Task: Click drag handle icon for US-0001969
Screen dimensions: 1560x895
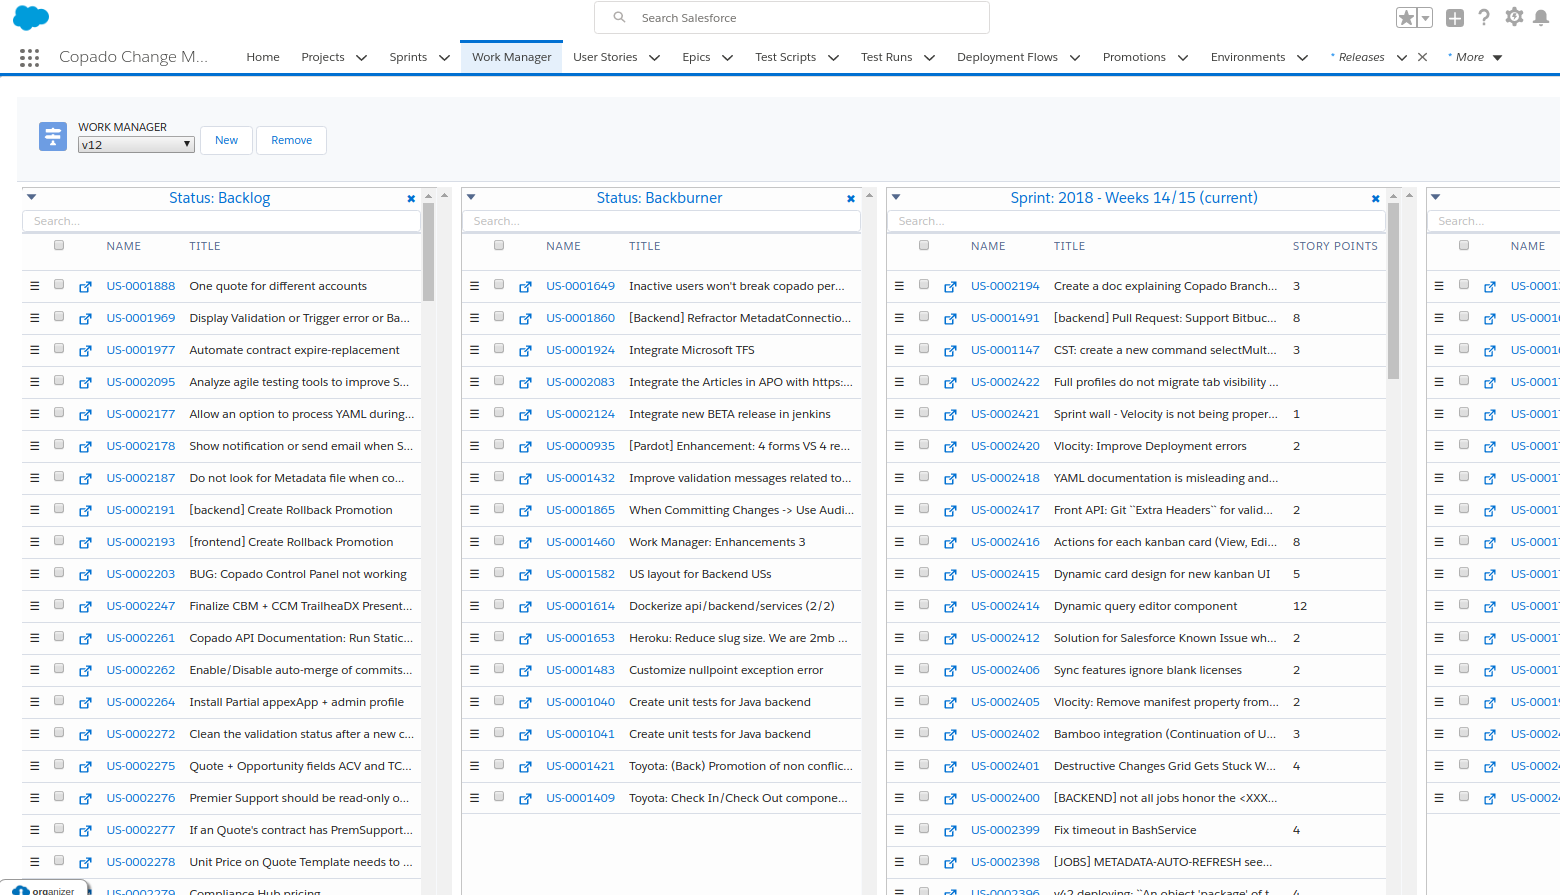Action: (x=35, y=318)
